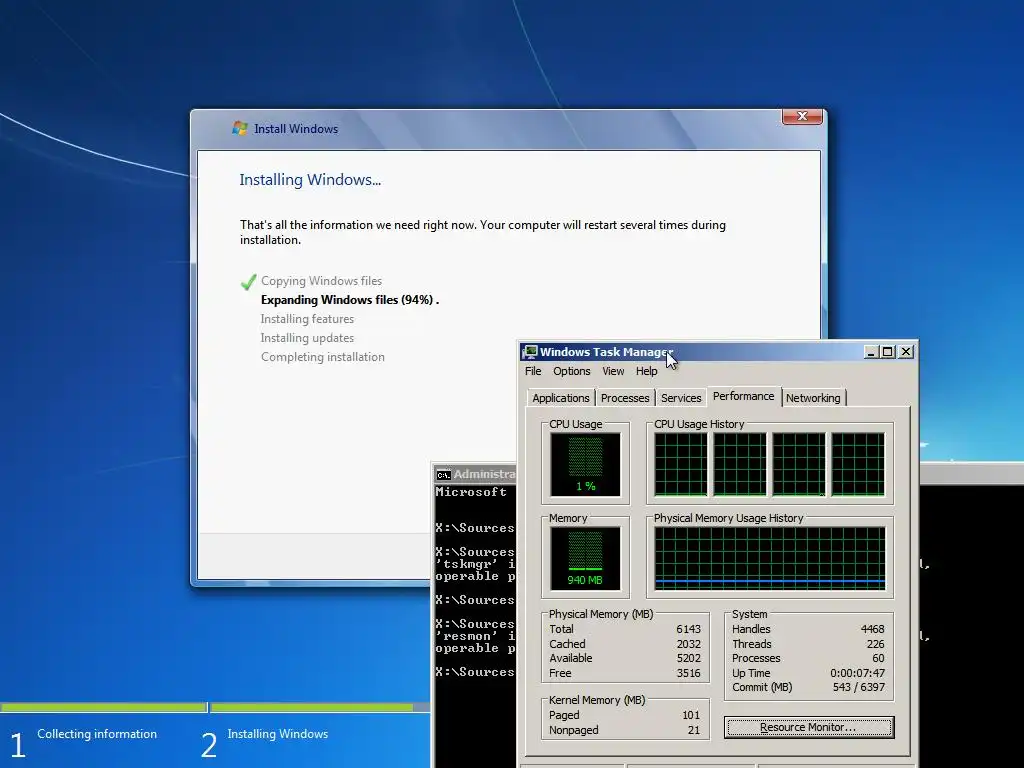The width and height of the screenshot is (1024, 768).
Task: Open the Resource Monitor button
Action: pyautogui.click(x=808, y=727)
